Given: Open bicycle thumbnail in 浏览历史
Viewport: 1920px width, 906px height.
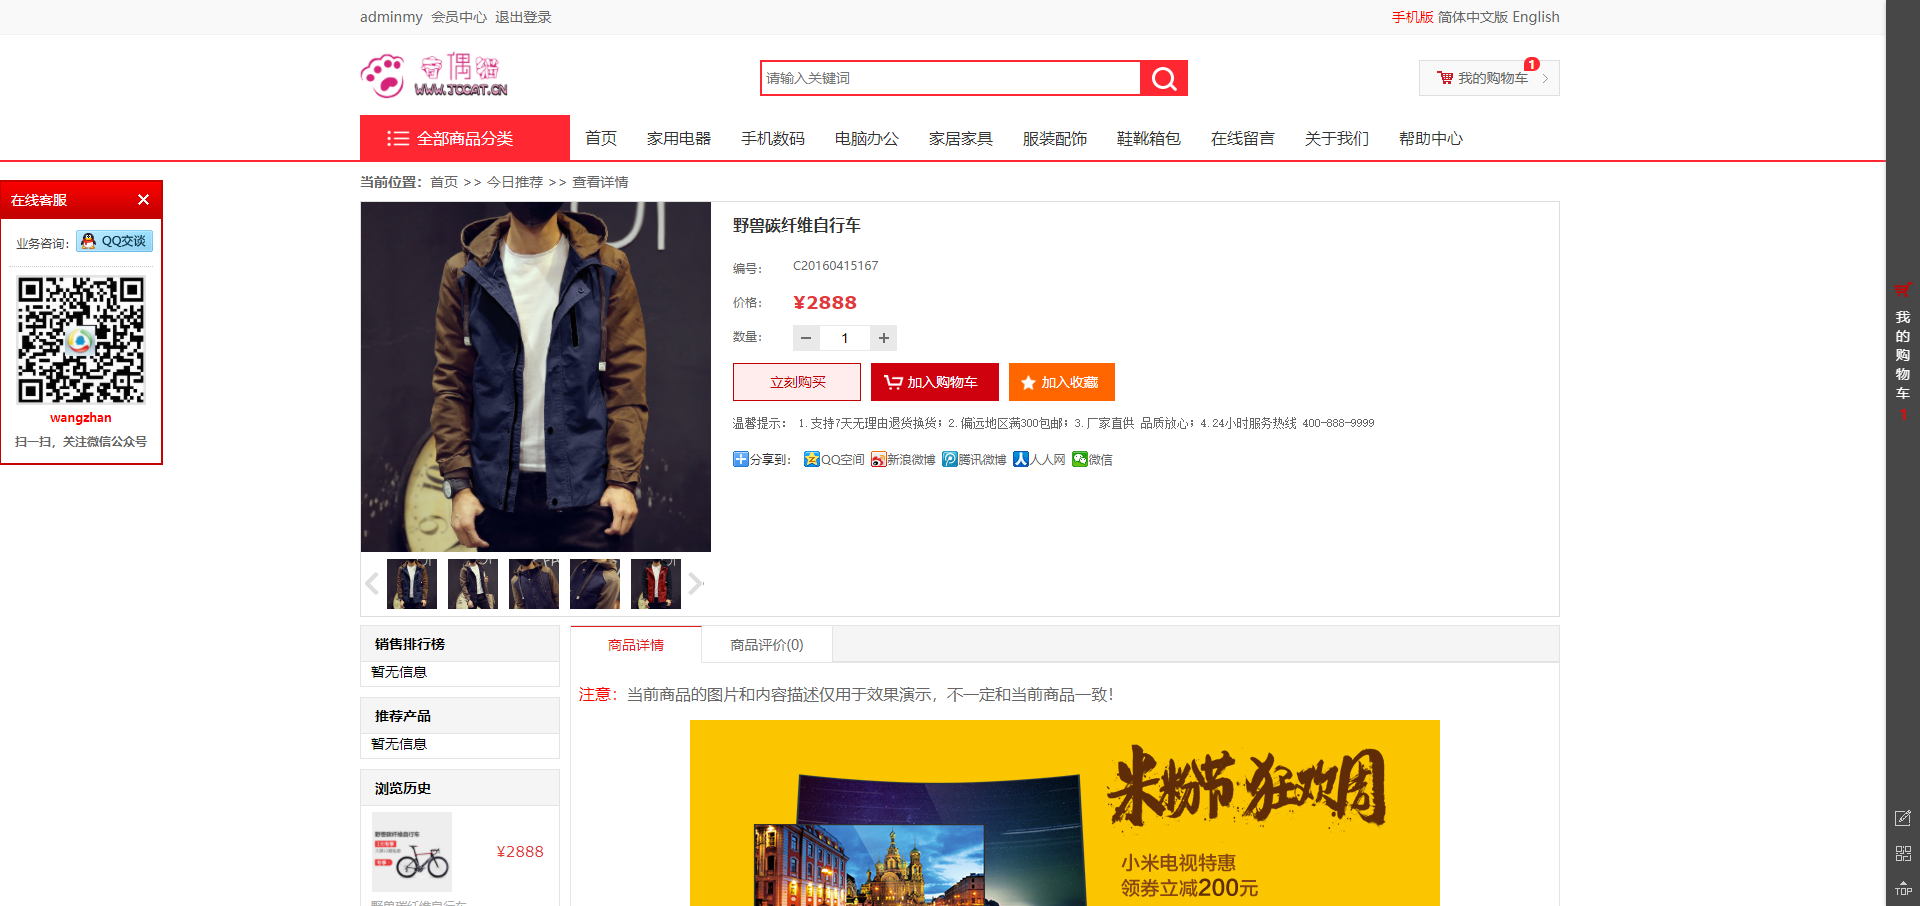Looking at the screenshot, I should pyautogui.click(x=412, y=852).
